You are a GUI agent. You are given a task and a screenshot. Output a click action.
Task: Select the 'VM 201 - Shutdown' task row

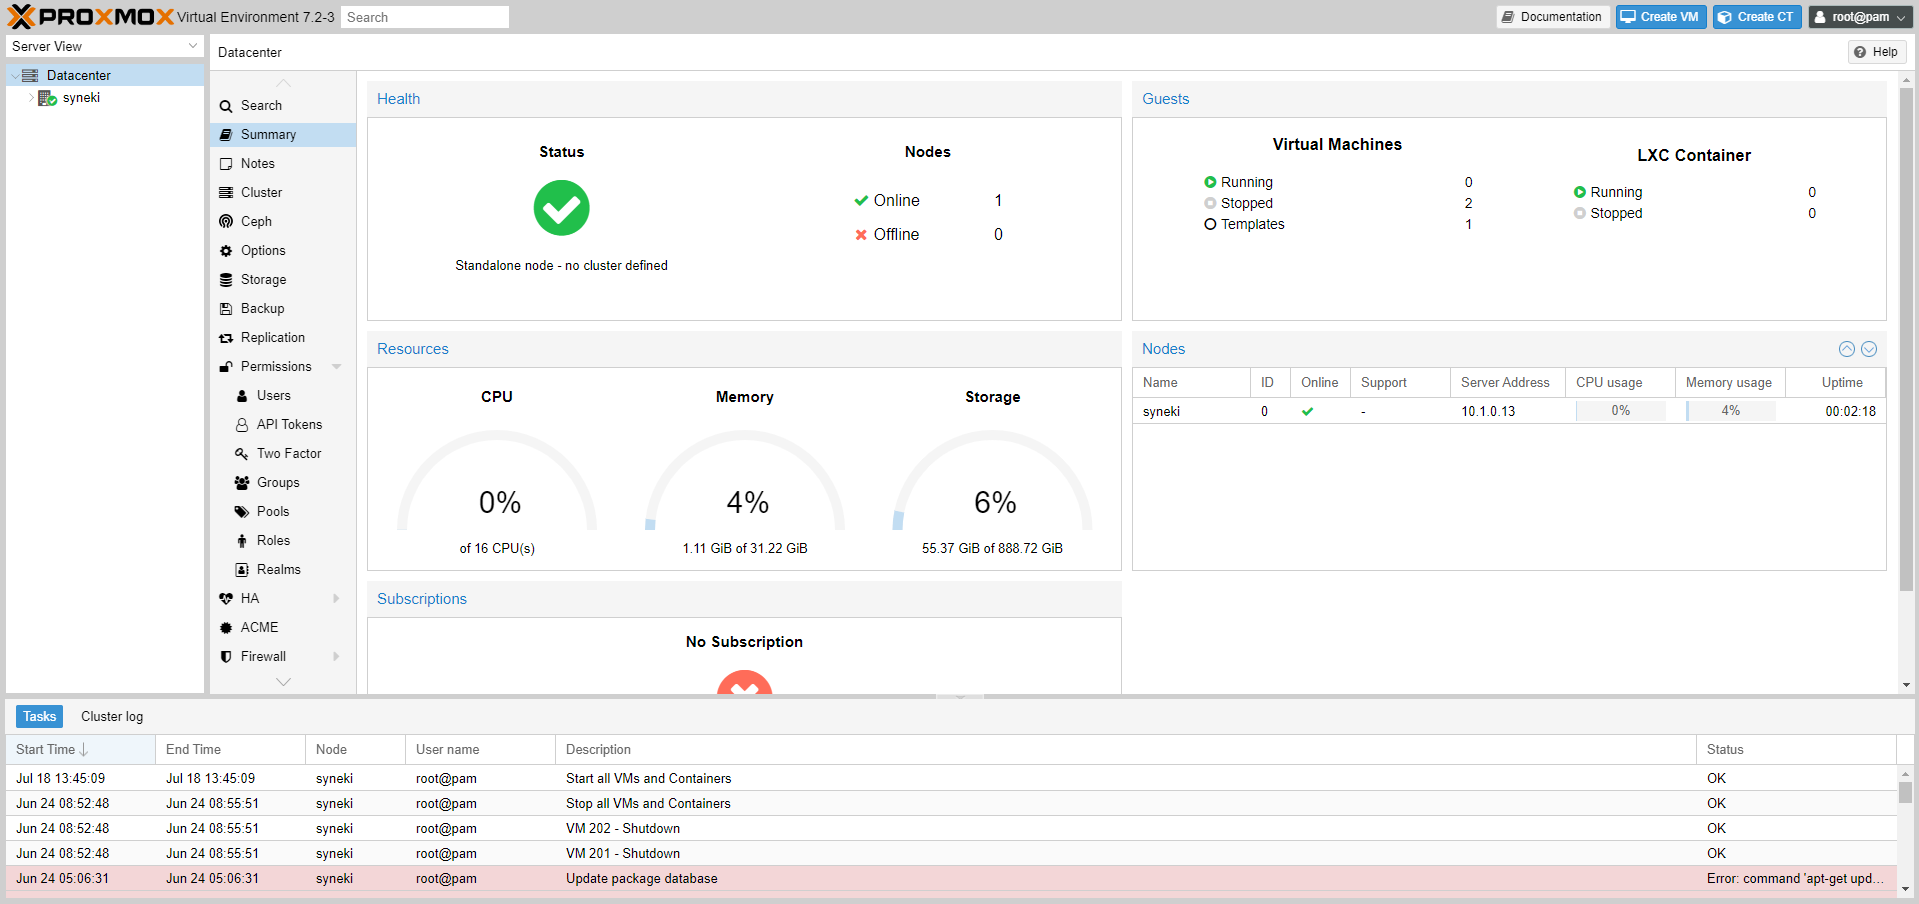[x=951, y=854]
